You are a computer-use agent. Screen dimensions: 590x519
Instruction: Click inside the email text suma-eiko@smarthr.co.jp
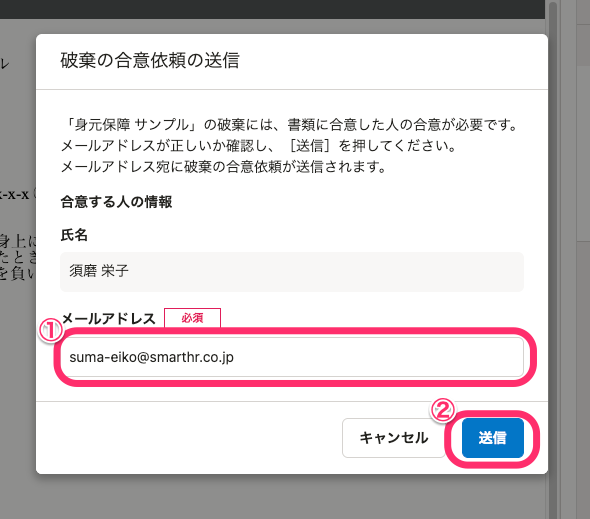click(151, 357)
